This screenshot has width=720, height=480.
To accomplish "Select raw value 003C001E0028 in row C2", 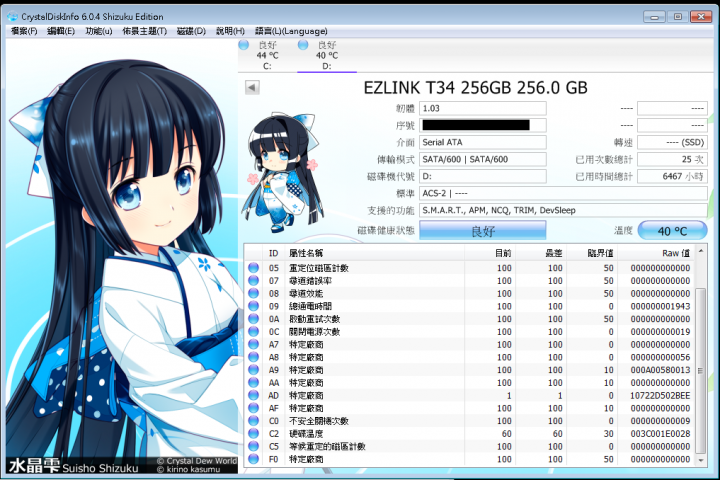I will pos(660,433).
